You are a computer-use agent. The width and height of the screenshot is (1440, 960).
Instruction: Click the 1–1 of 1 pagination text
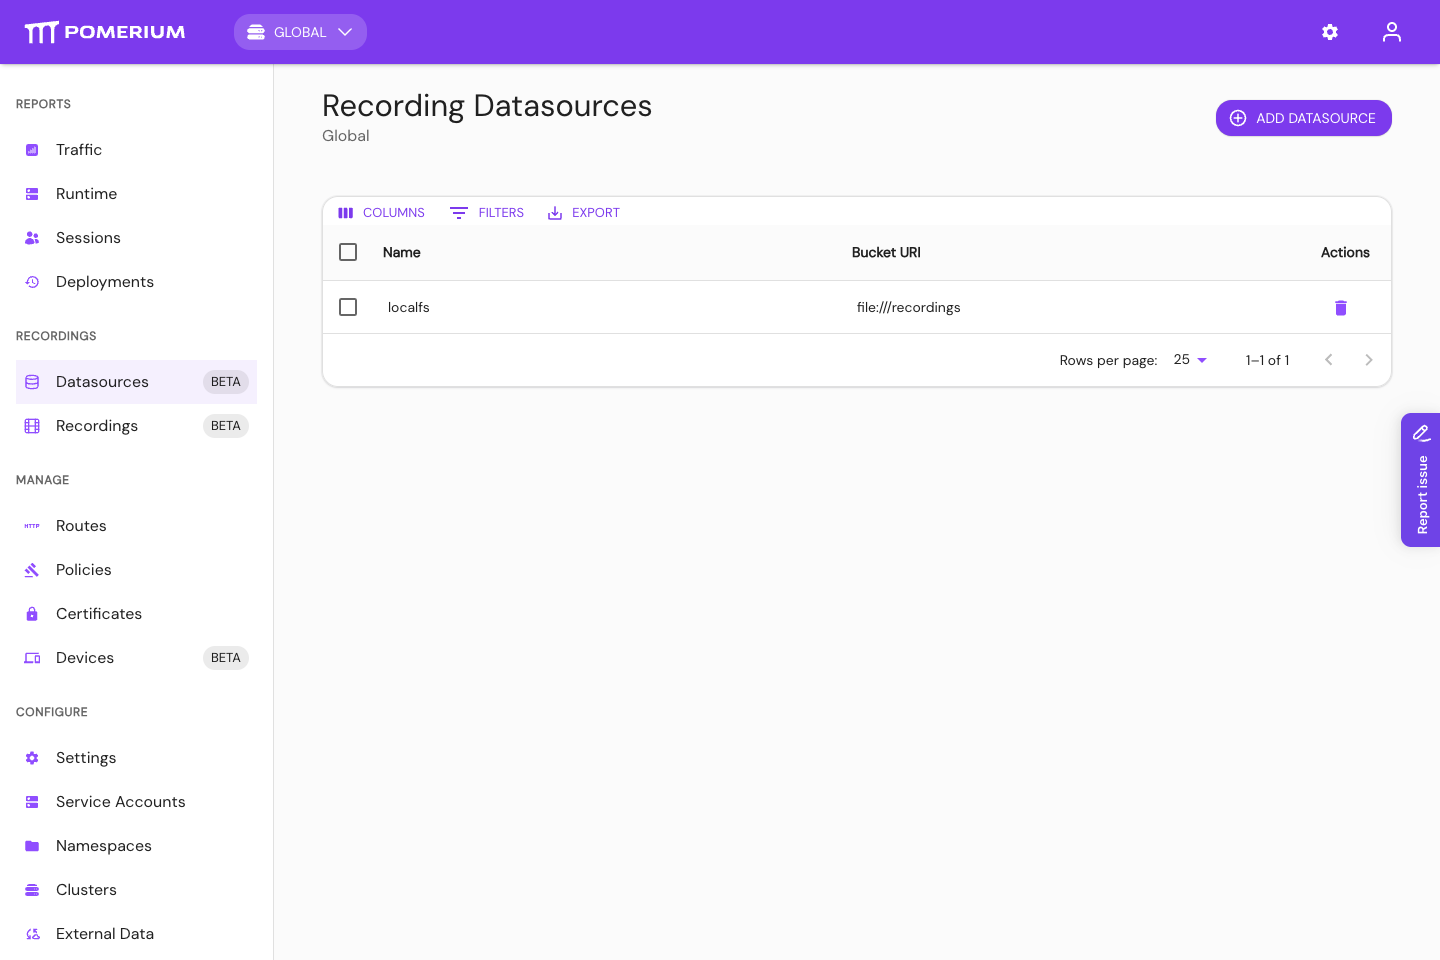pyautogui.click(x=1268, y=360)
